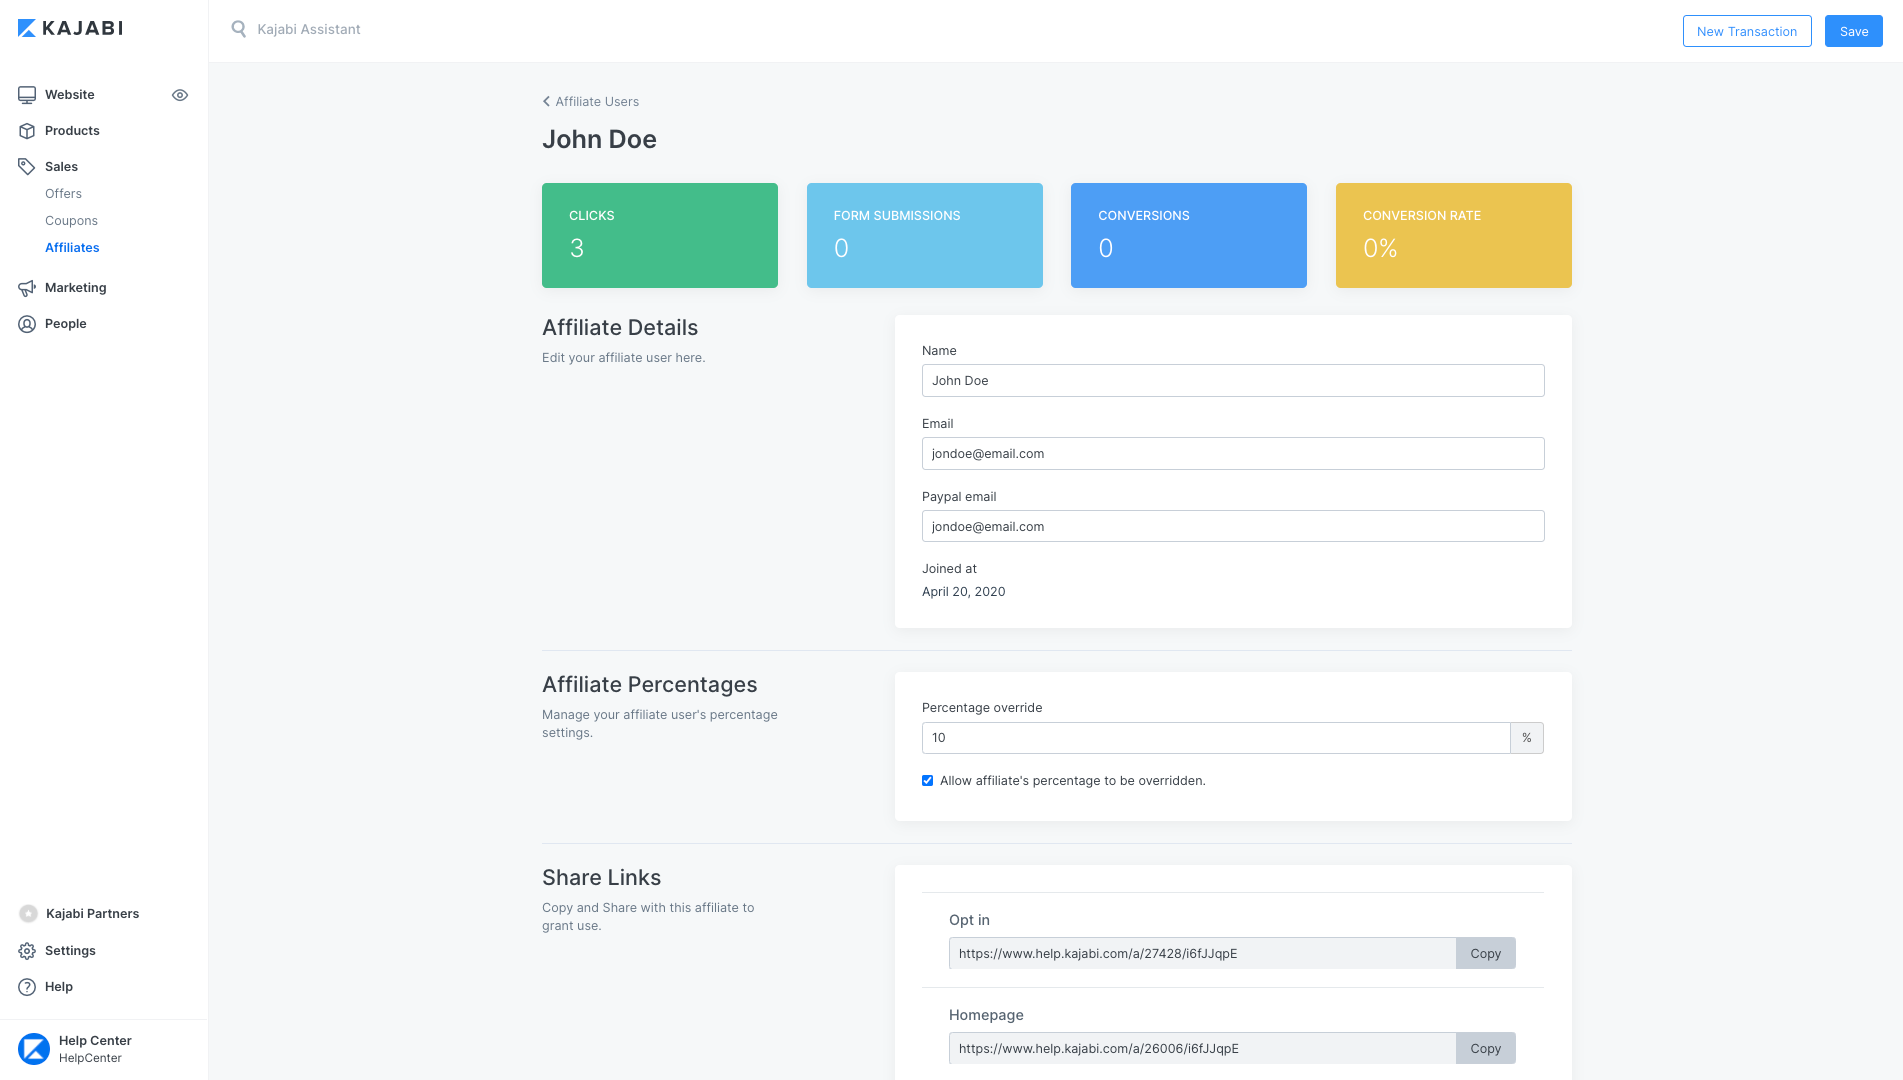Click the blue Conversions stat card
Viewport: 1903px width, 1080px height.
click(x=1189, y=236)
